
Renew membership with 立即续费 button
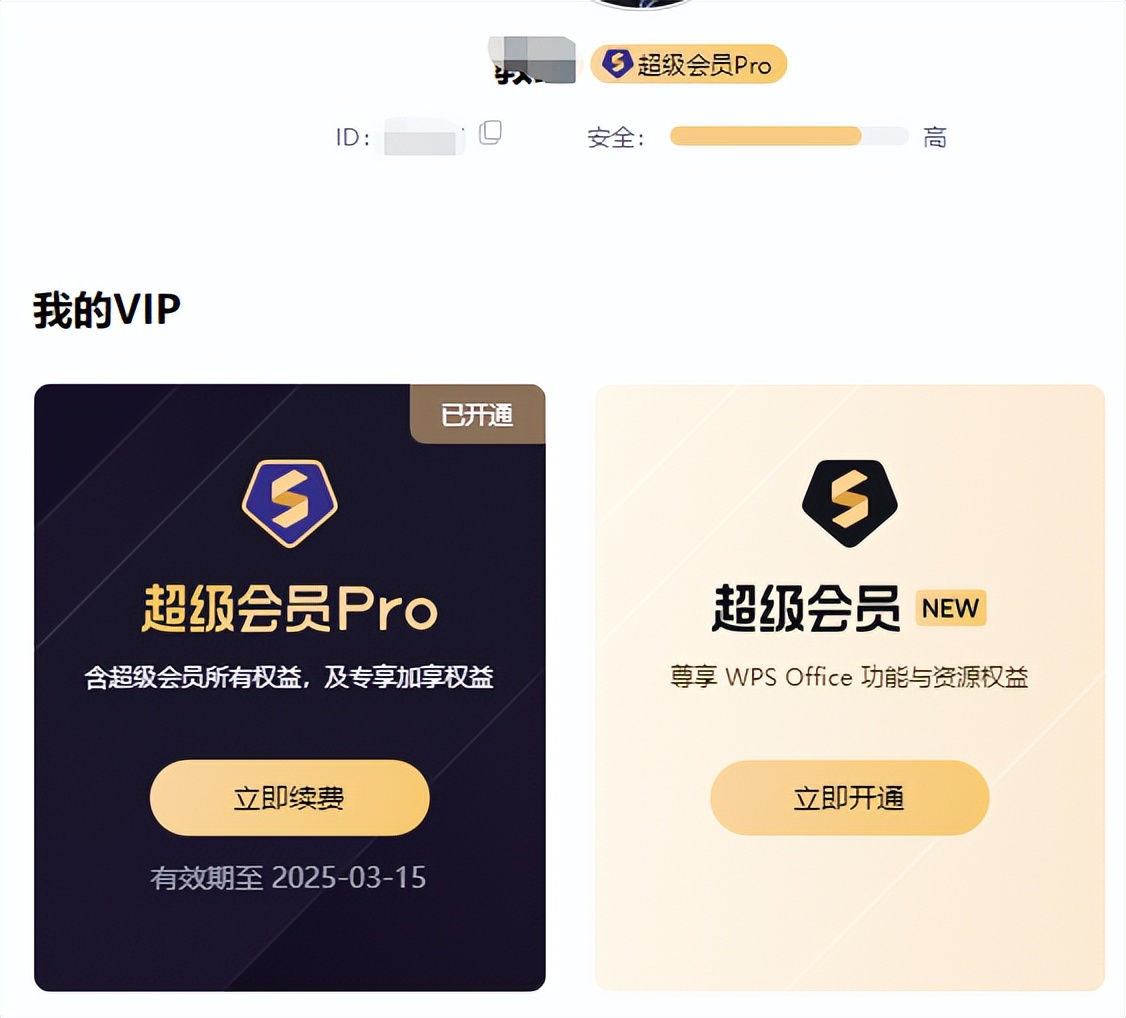pyautogui.click(x=289, y=798)
